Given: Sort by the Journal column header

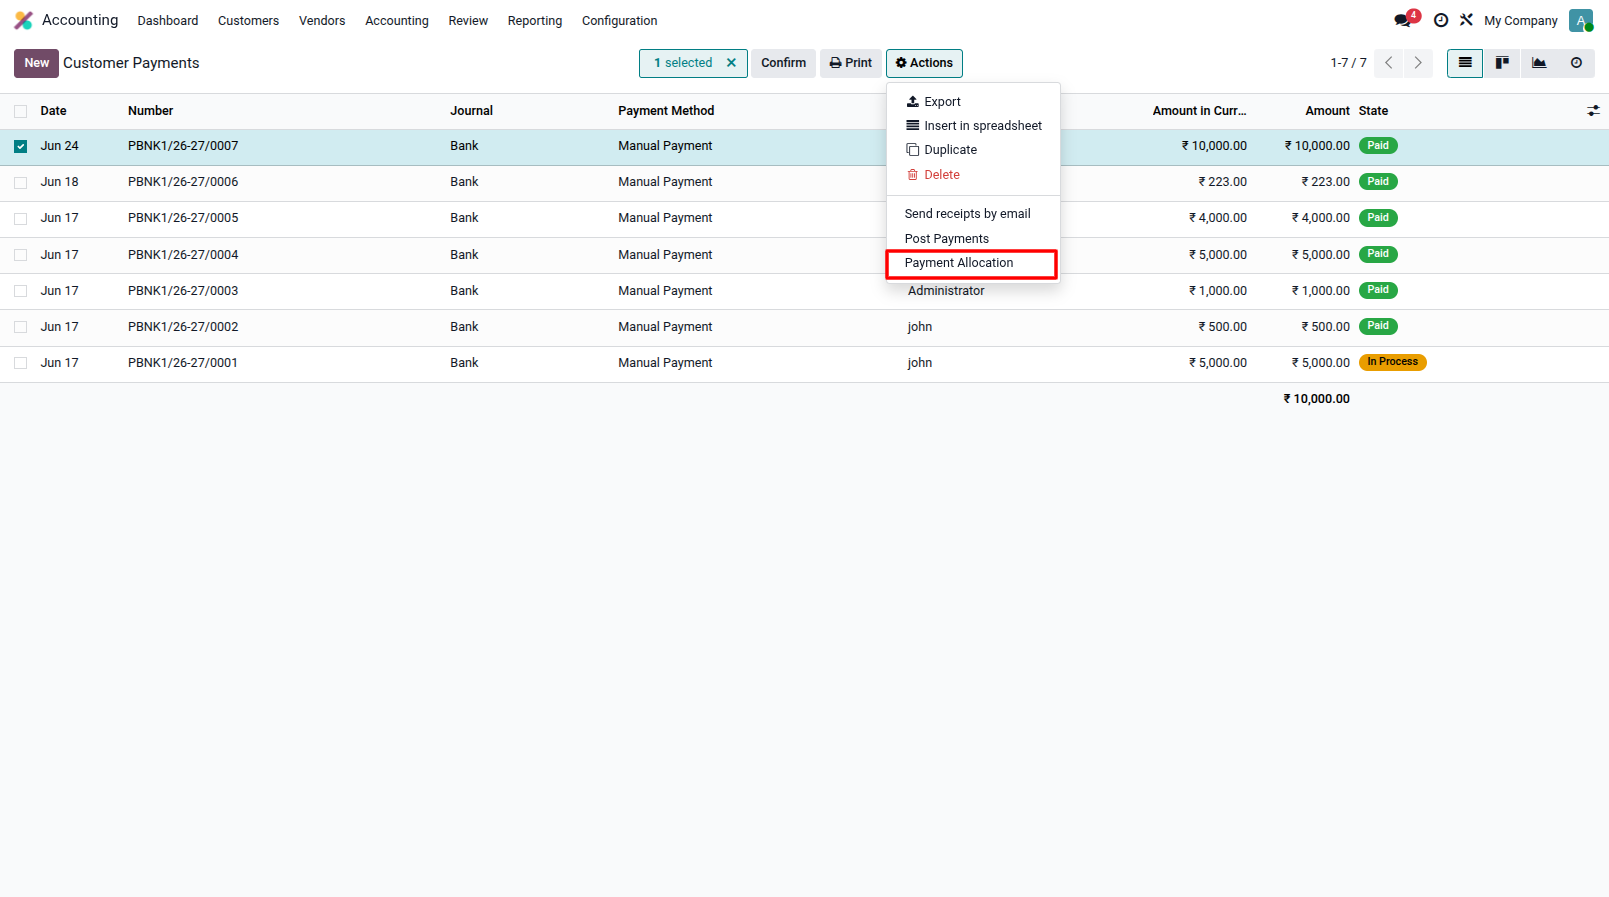Looking at the screenshot, I should 471,111.
